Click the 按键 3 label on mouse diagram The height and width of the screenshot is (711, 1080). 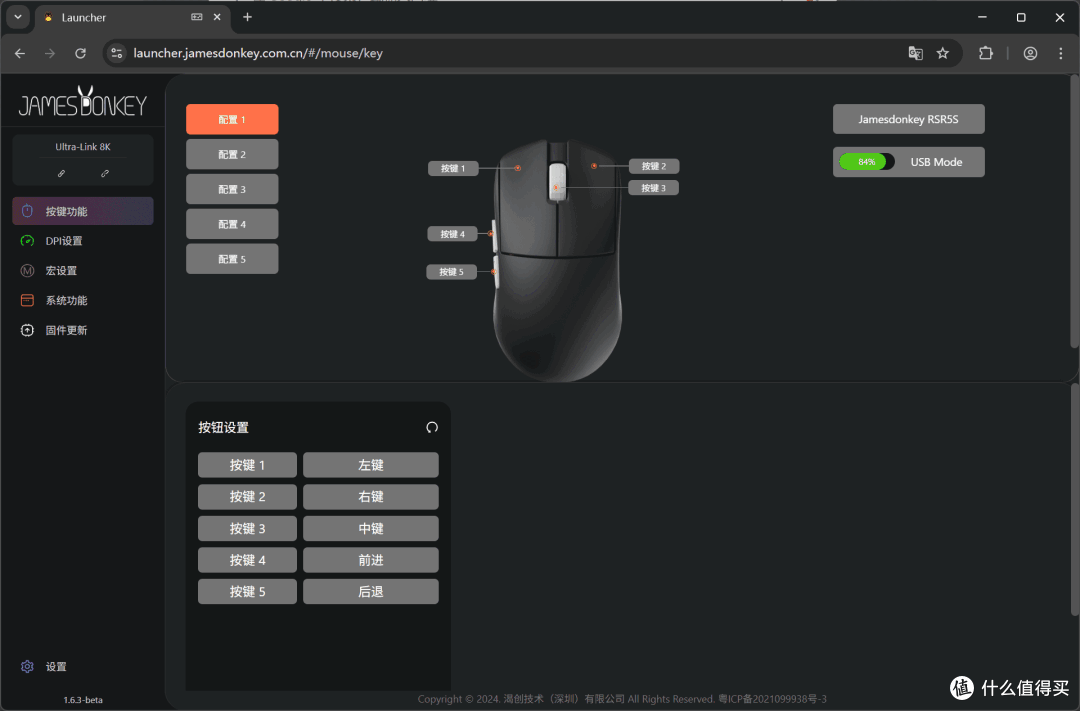[x=654, y=188]
